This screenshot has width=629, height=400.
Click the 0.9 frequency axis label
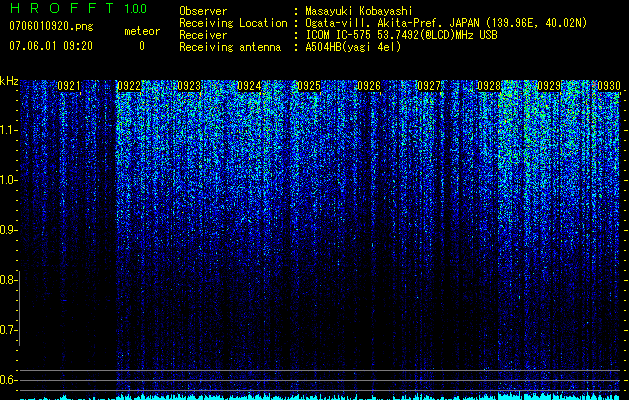point(8,230)
